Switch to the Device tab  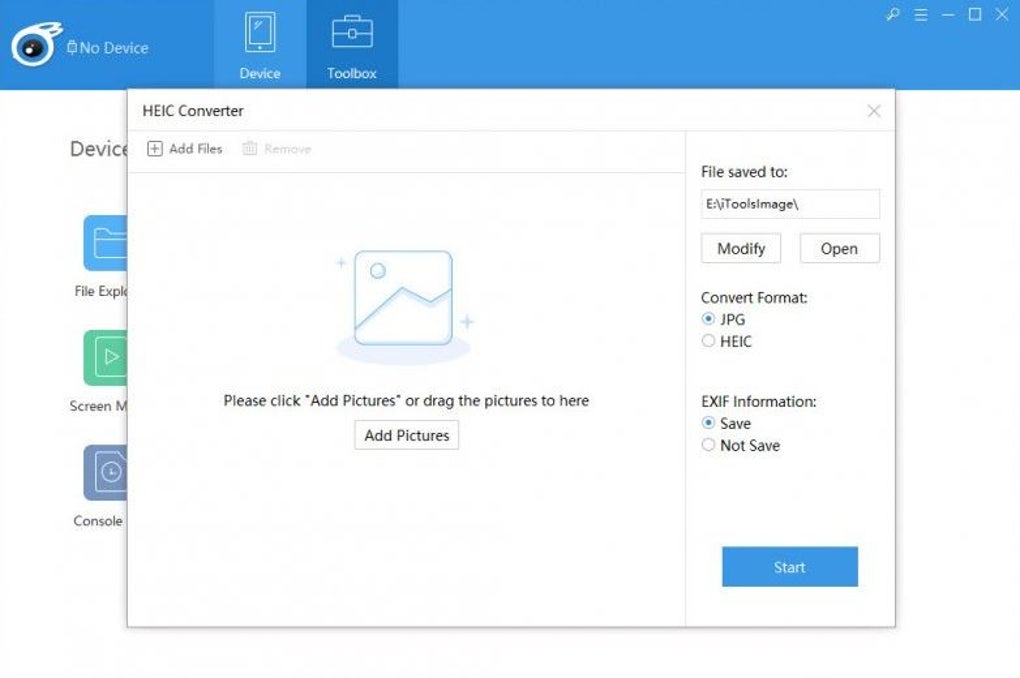(x=260, y=45)
